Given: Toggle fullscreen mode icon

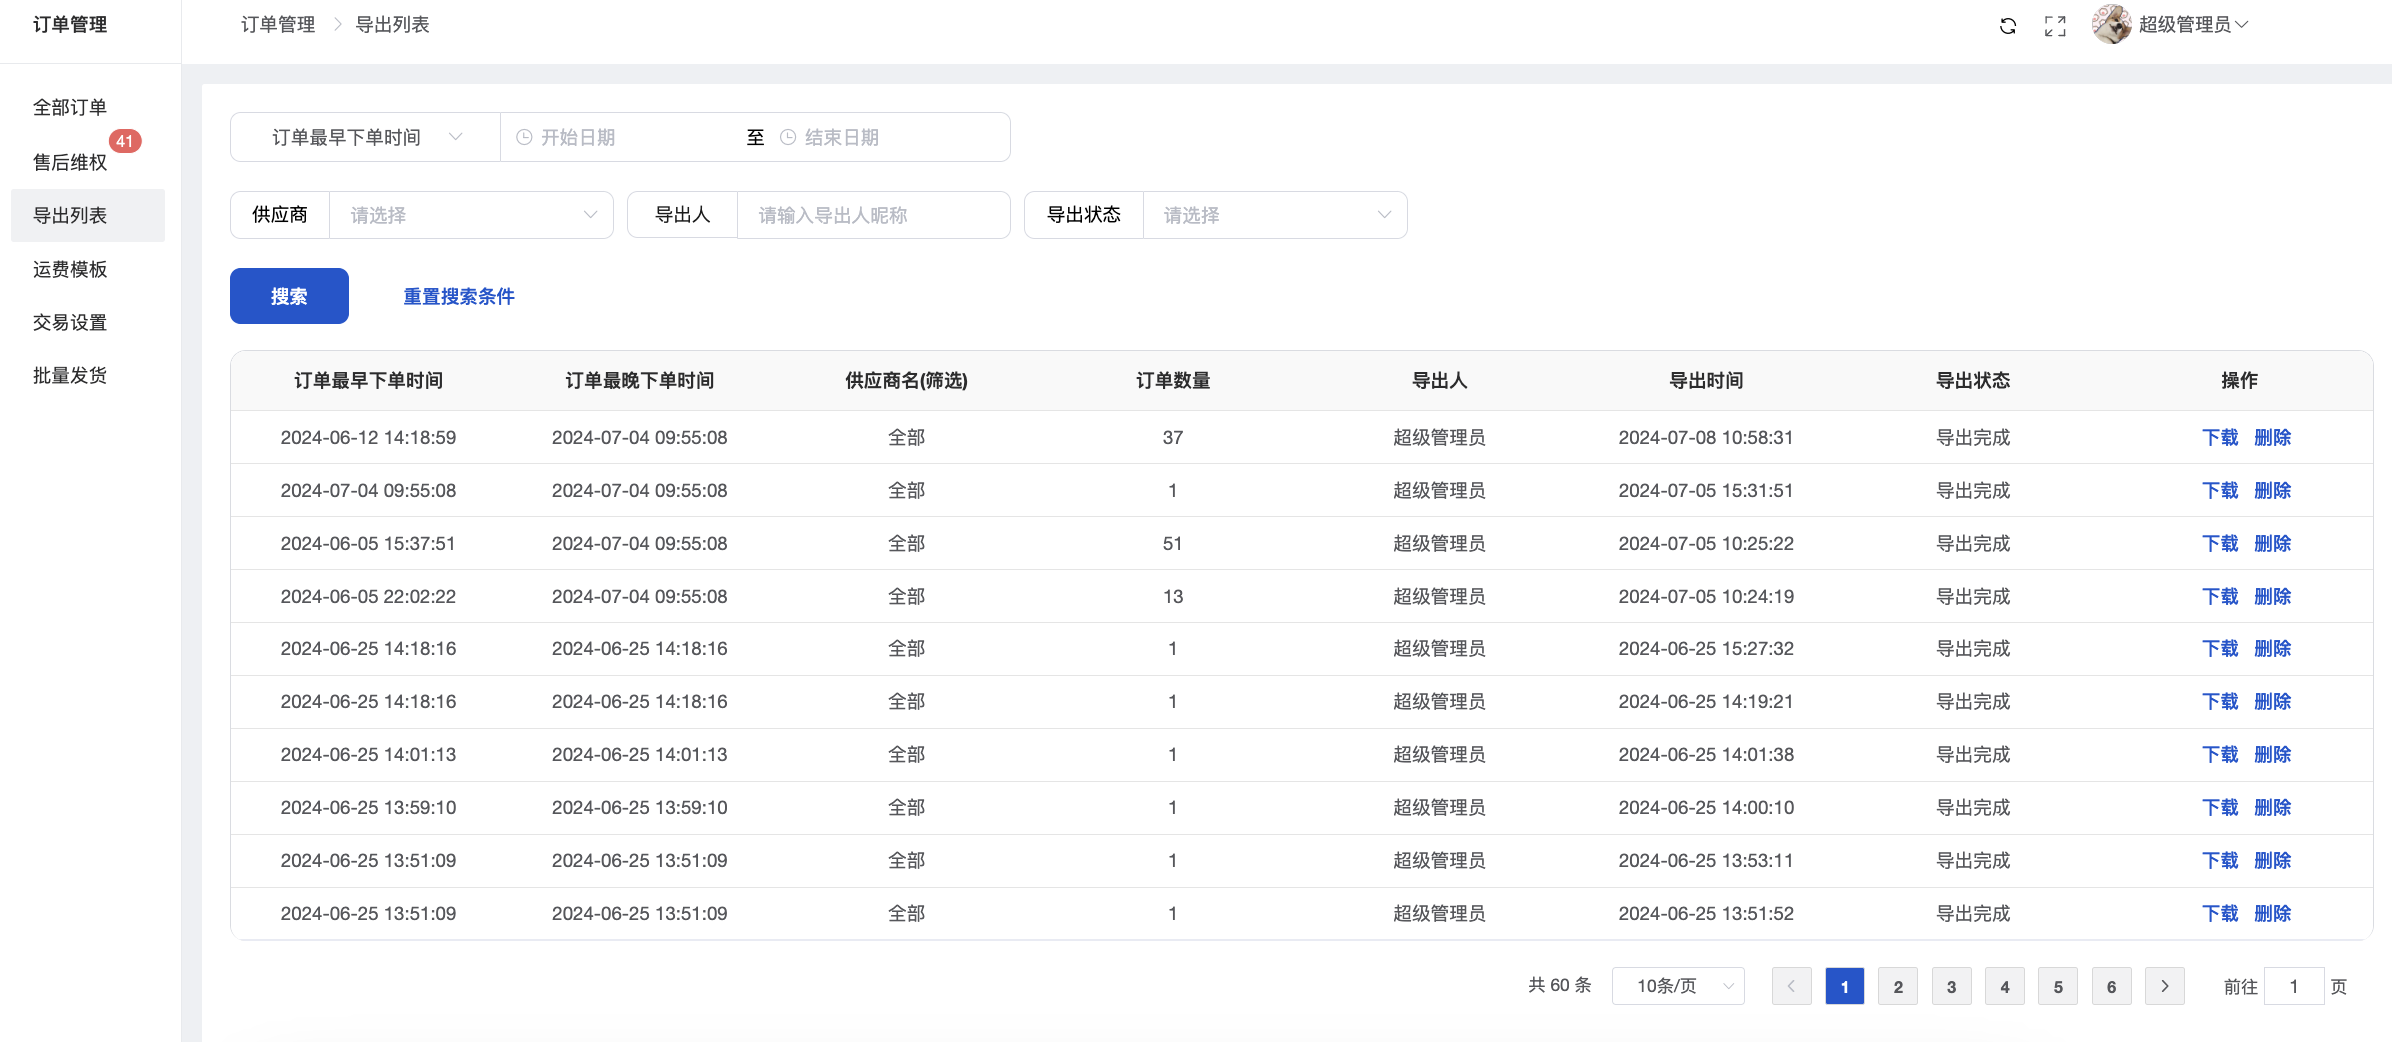Looking at the screenshot, I should 2055,26.
